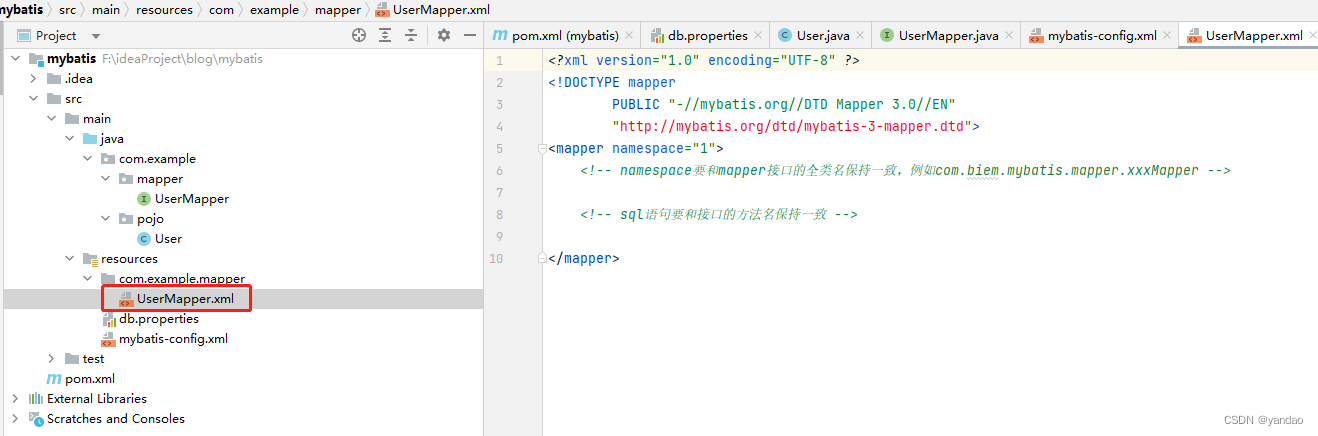The width and height of the screenshot is (1318, 436).
Task: Collapse the resources folder
Action: point(69,259)
